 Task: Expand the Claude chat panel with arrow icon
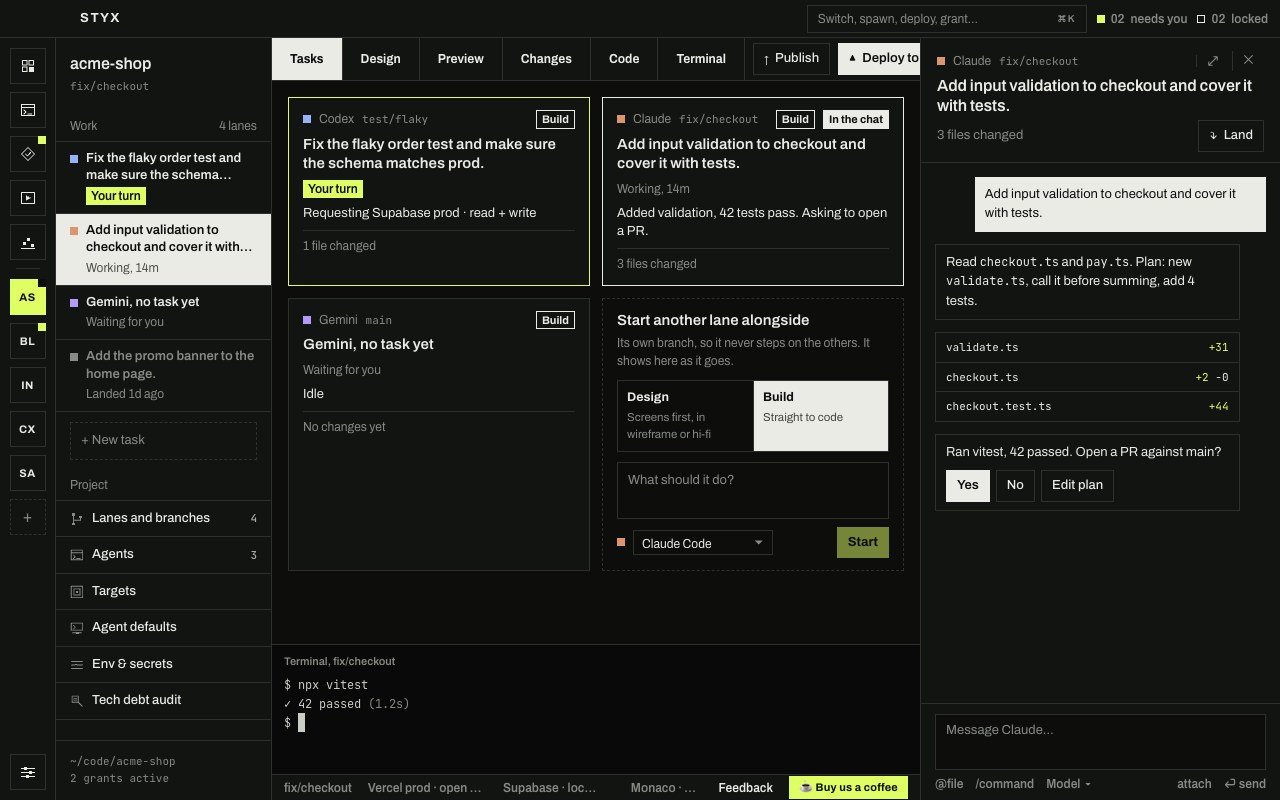[x=1213, y=60]
